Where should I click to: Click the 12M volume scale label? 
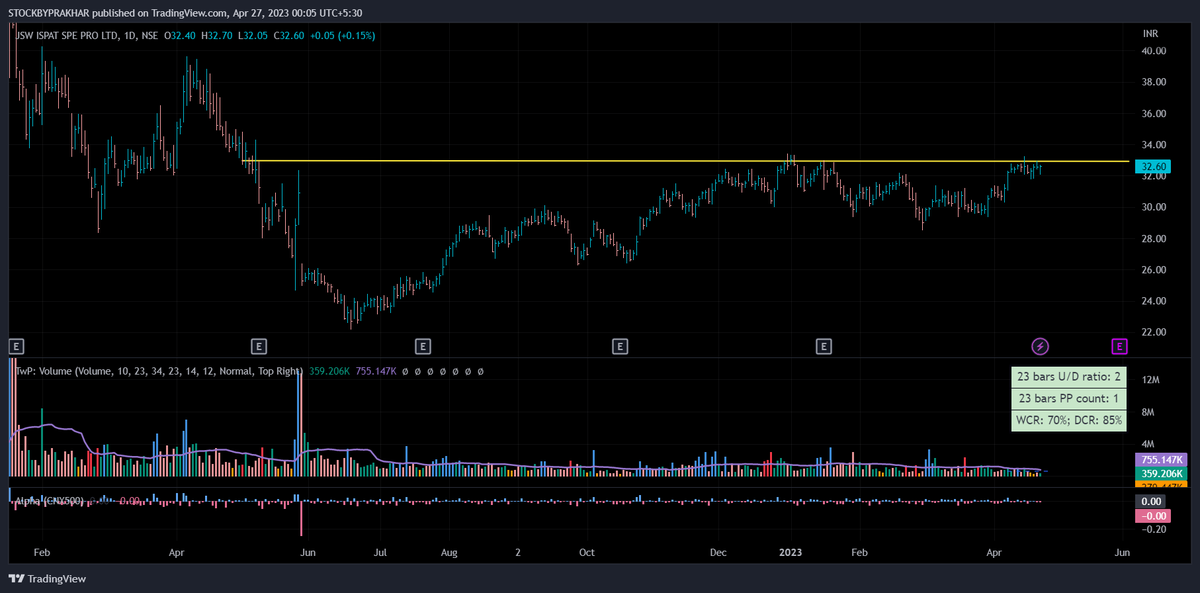1150,380
